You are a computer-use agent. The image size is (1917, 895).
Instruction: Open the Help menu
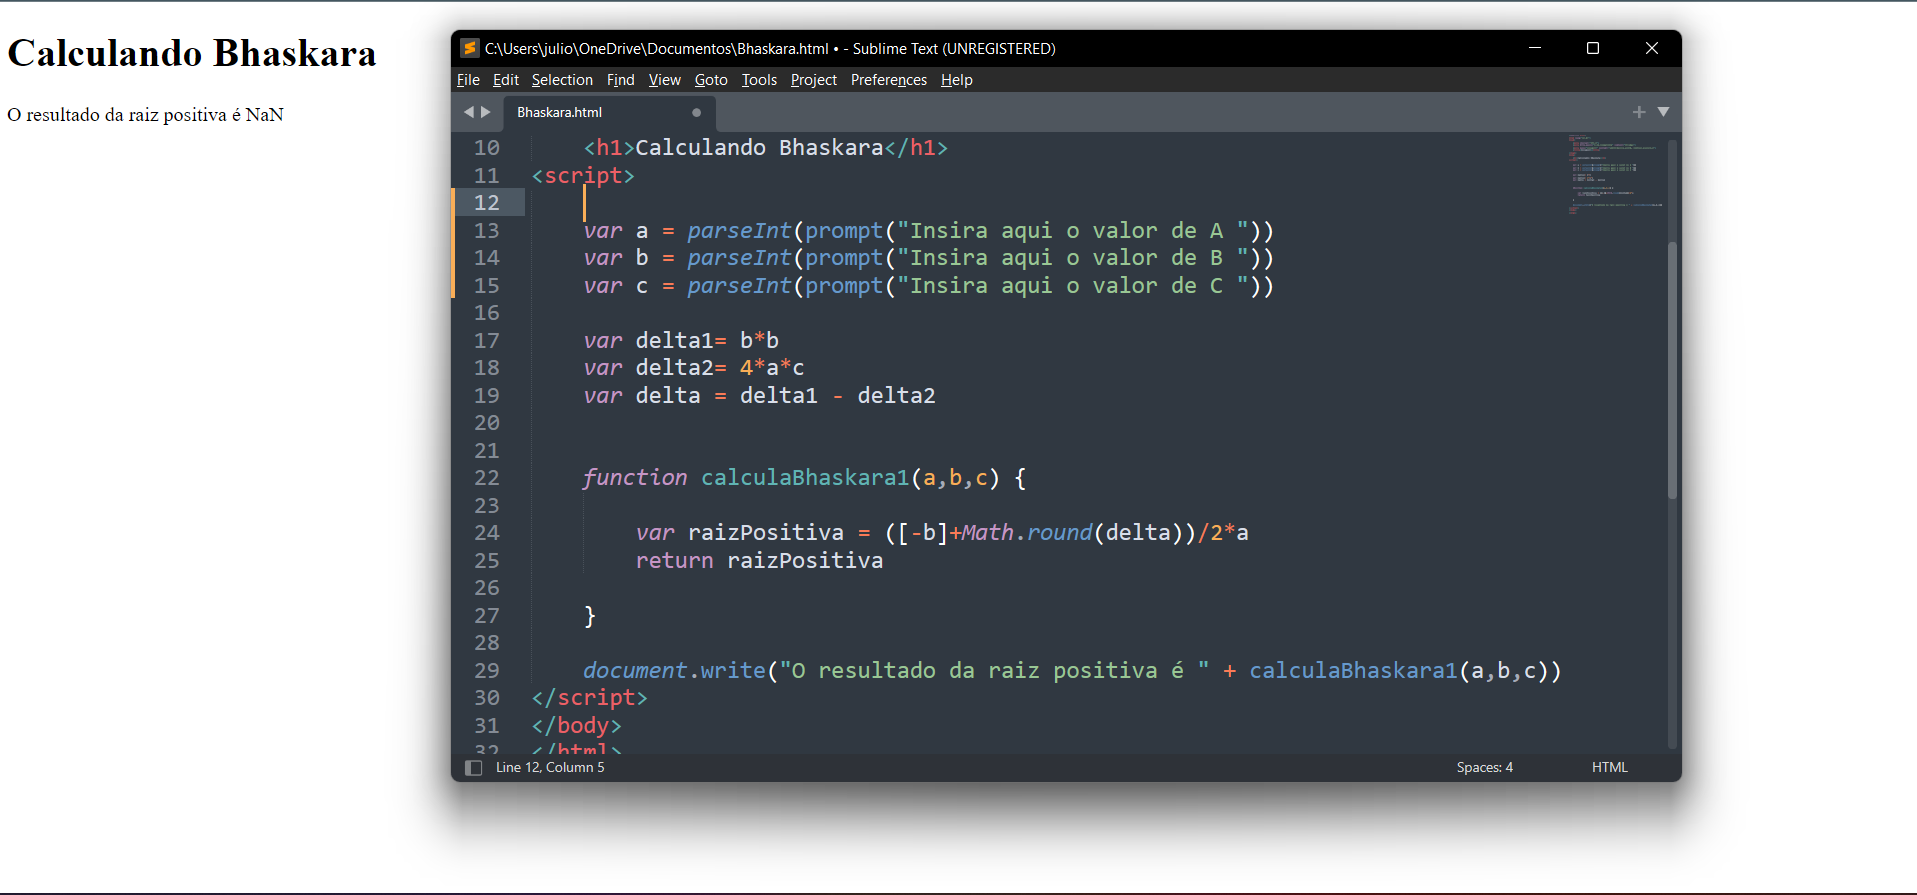[x=956, y=80]
